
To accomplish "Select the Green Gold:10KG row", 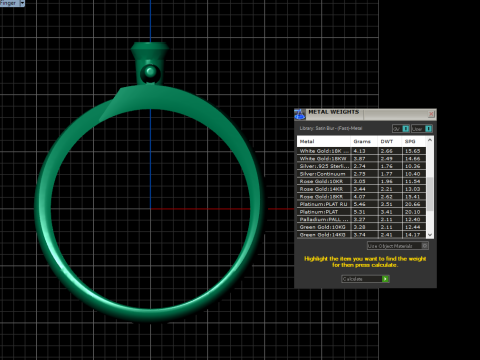I will tap(361, 227).
